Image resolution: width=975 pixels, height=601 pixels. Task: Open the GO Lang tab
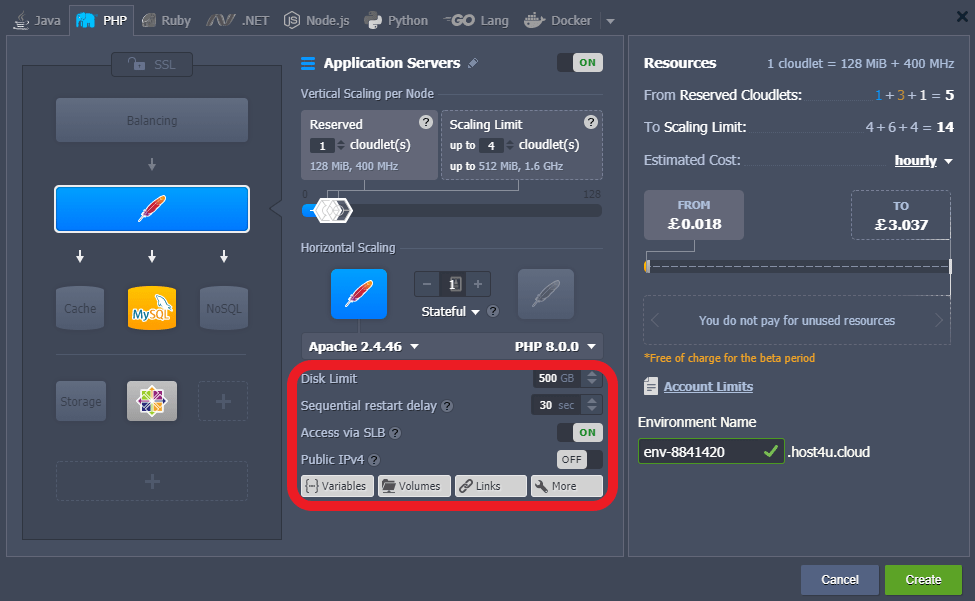coord(476,21)
